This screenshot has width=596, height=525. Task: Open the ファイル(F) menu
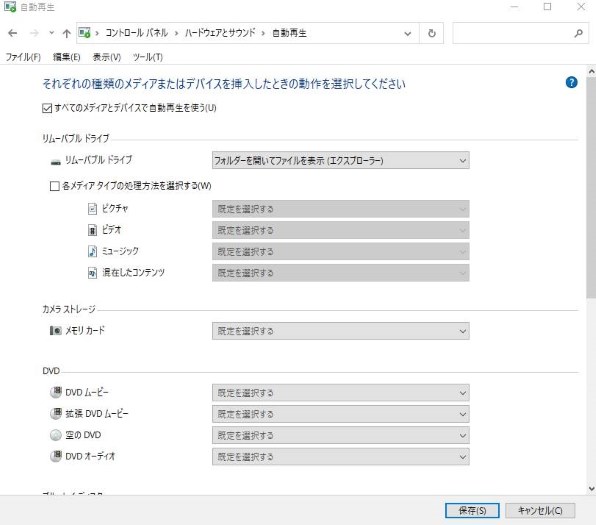pos(23,57)
